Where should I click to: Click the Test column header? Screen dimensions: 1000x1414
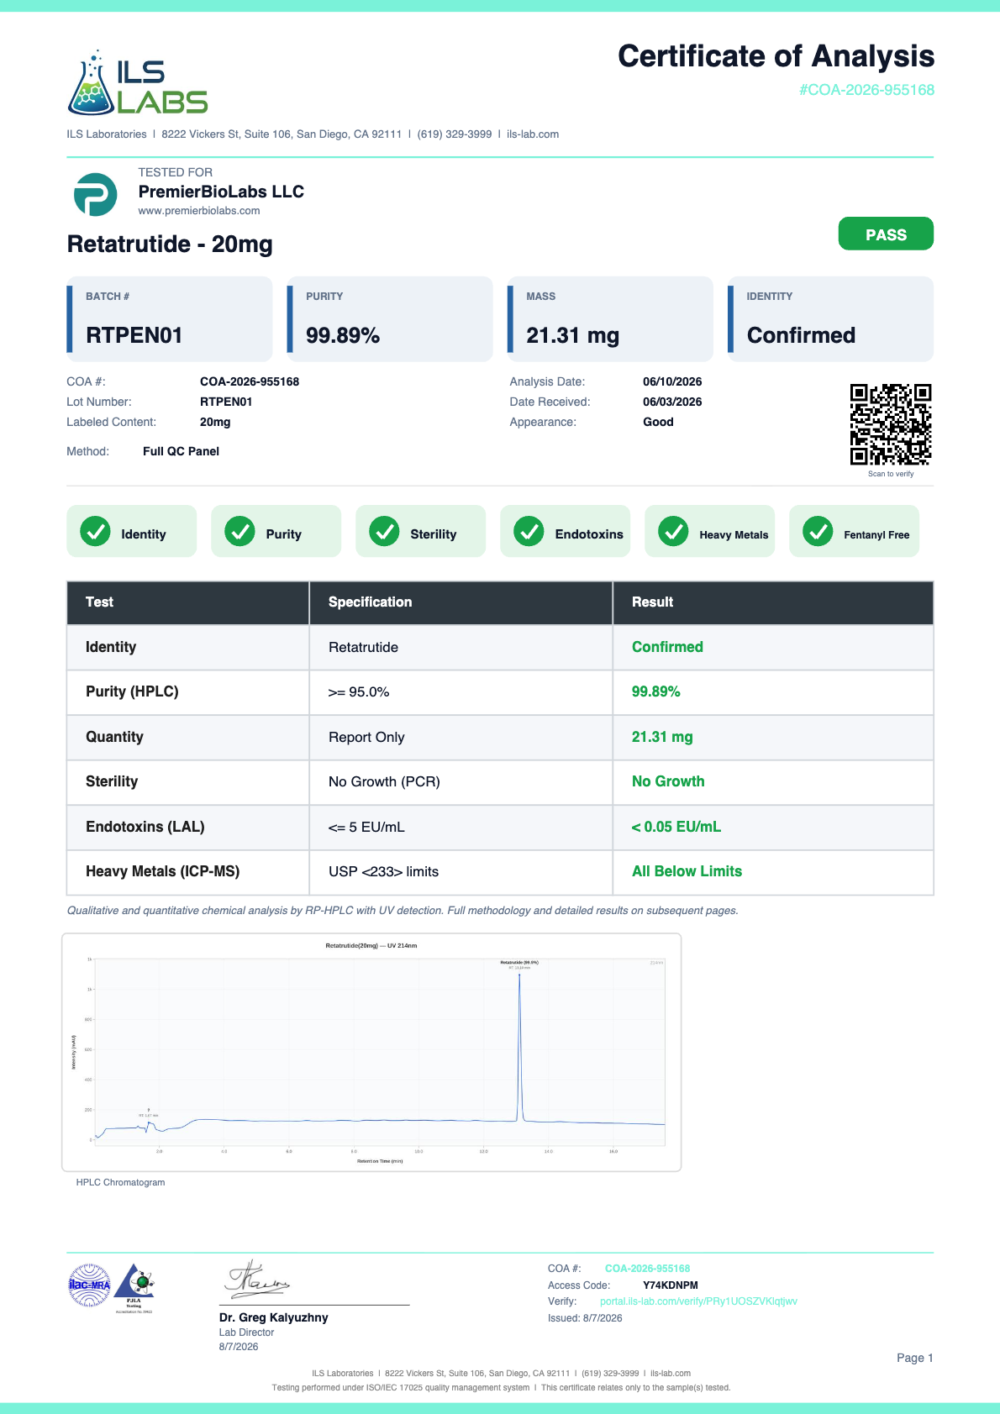(x=188, y=602)
